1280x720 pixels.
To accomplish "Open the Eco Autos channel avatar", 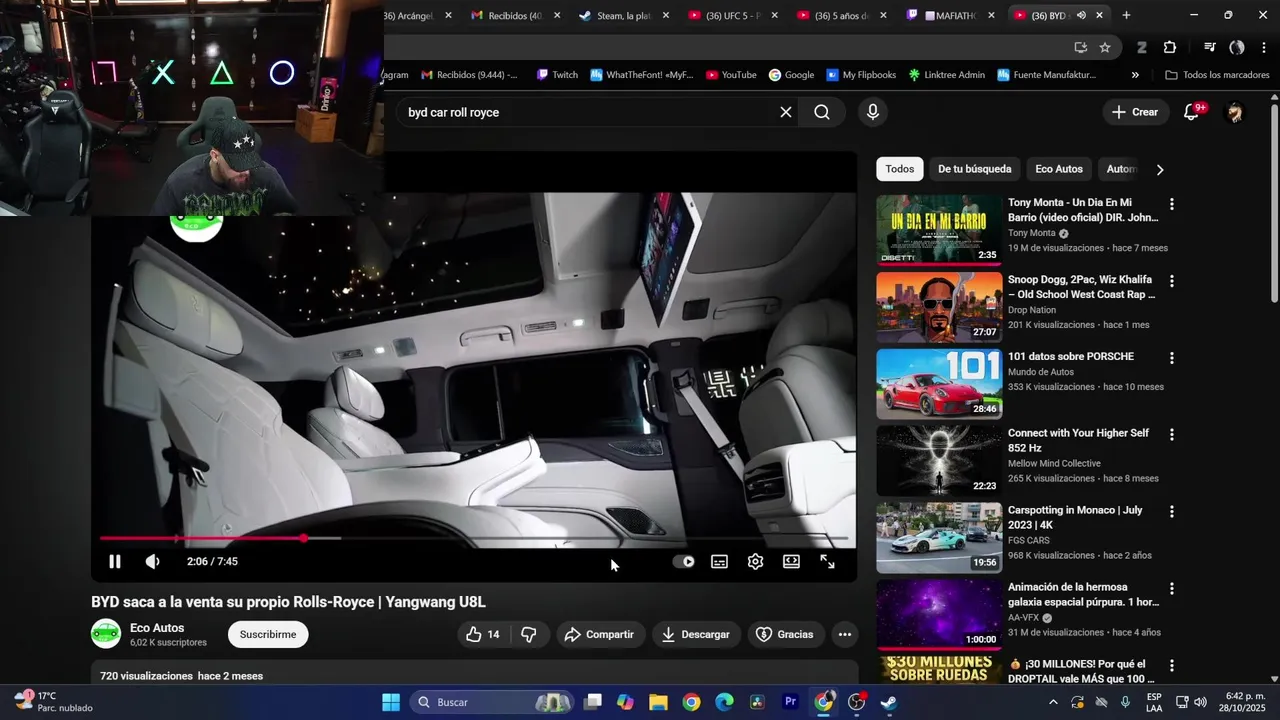I will point(106,634).
